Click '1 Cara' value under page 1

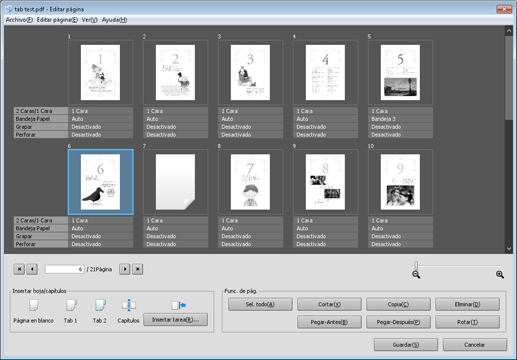pos(100,111)
